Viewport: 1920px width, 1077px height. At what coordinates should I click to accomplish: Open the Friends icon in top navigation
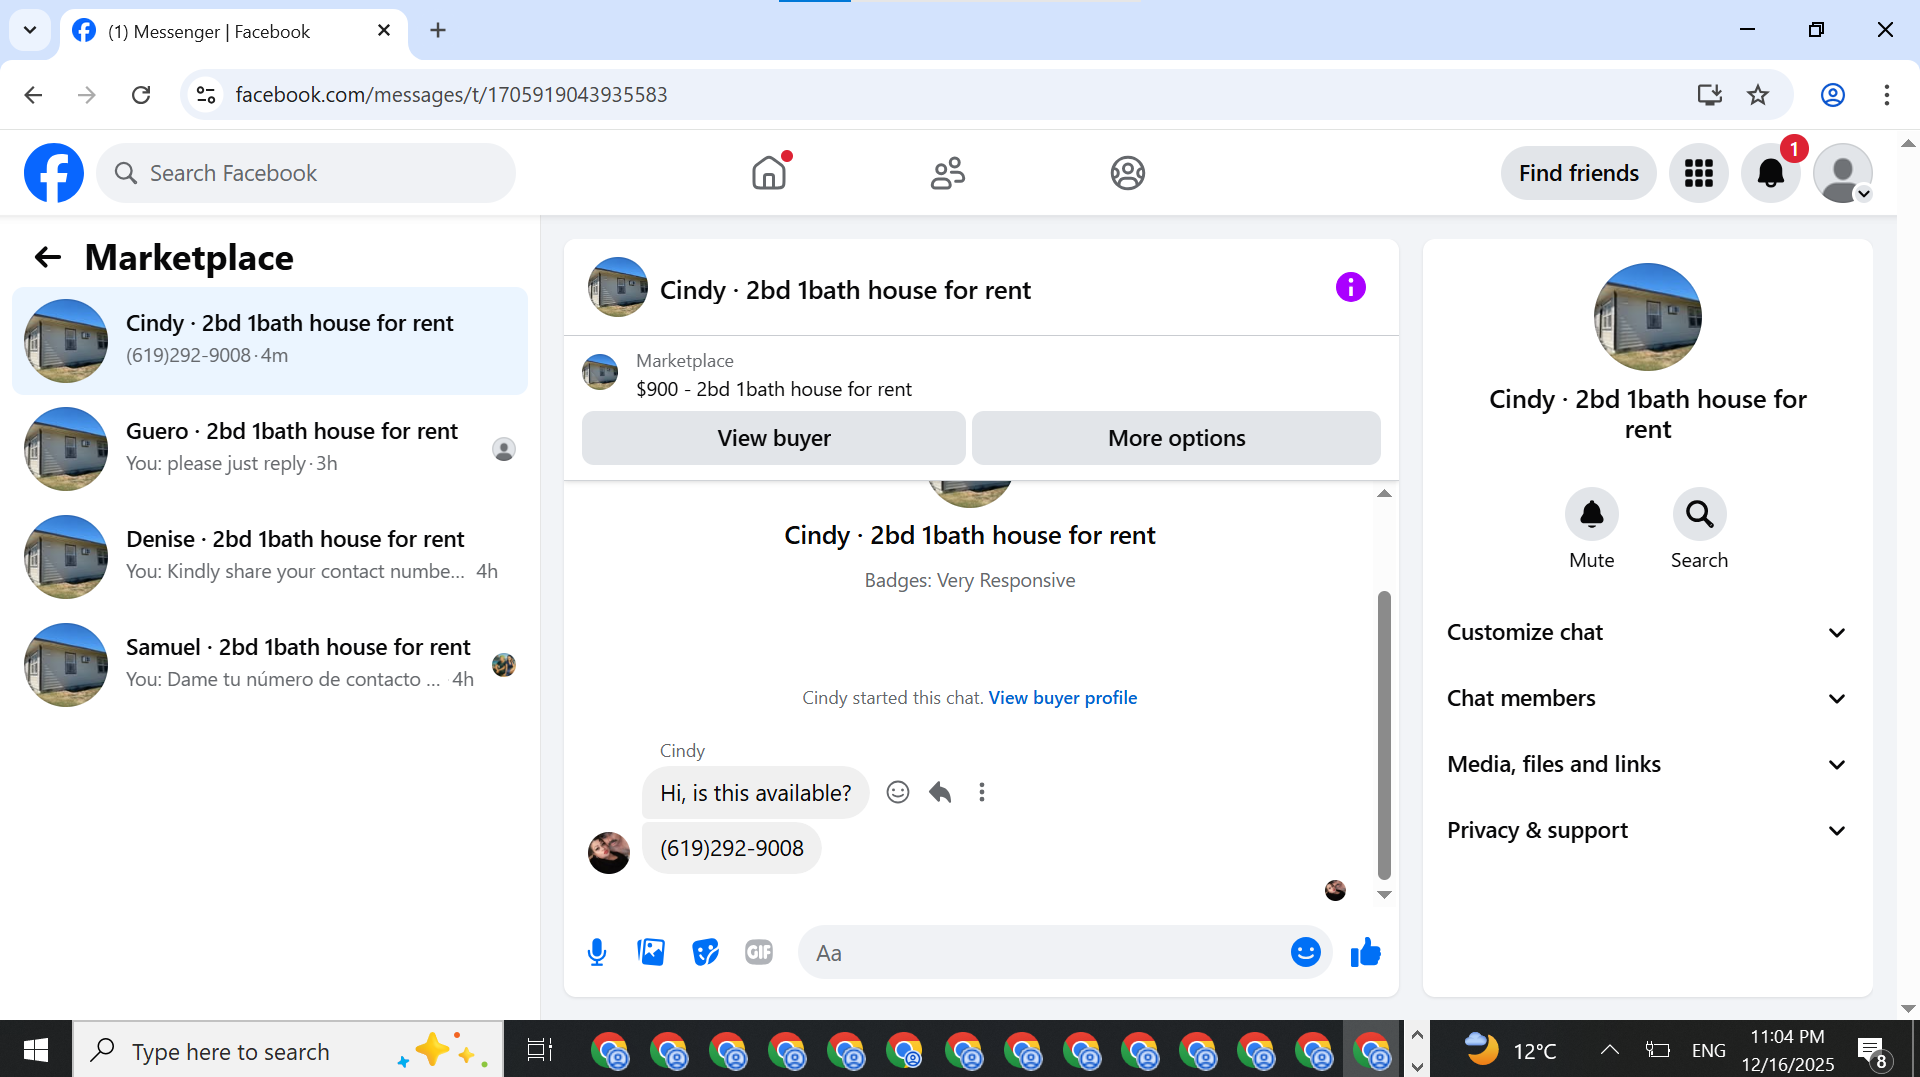click(948, 173)
